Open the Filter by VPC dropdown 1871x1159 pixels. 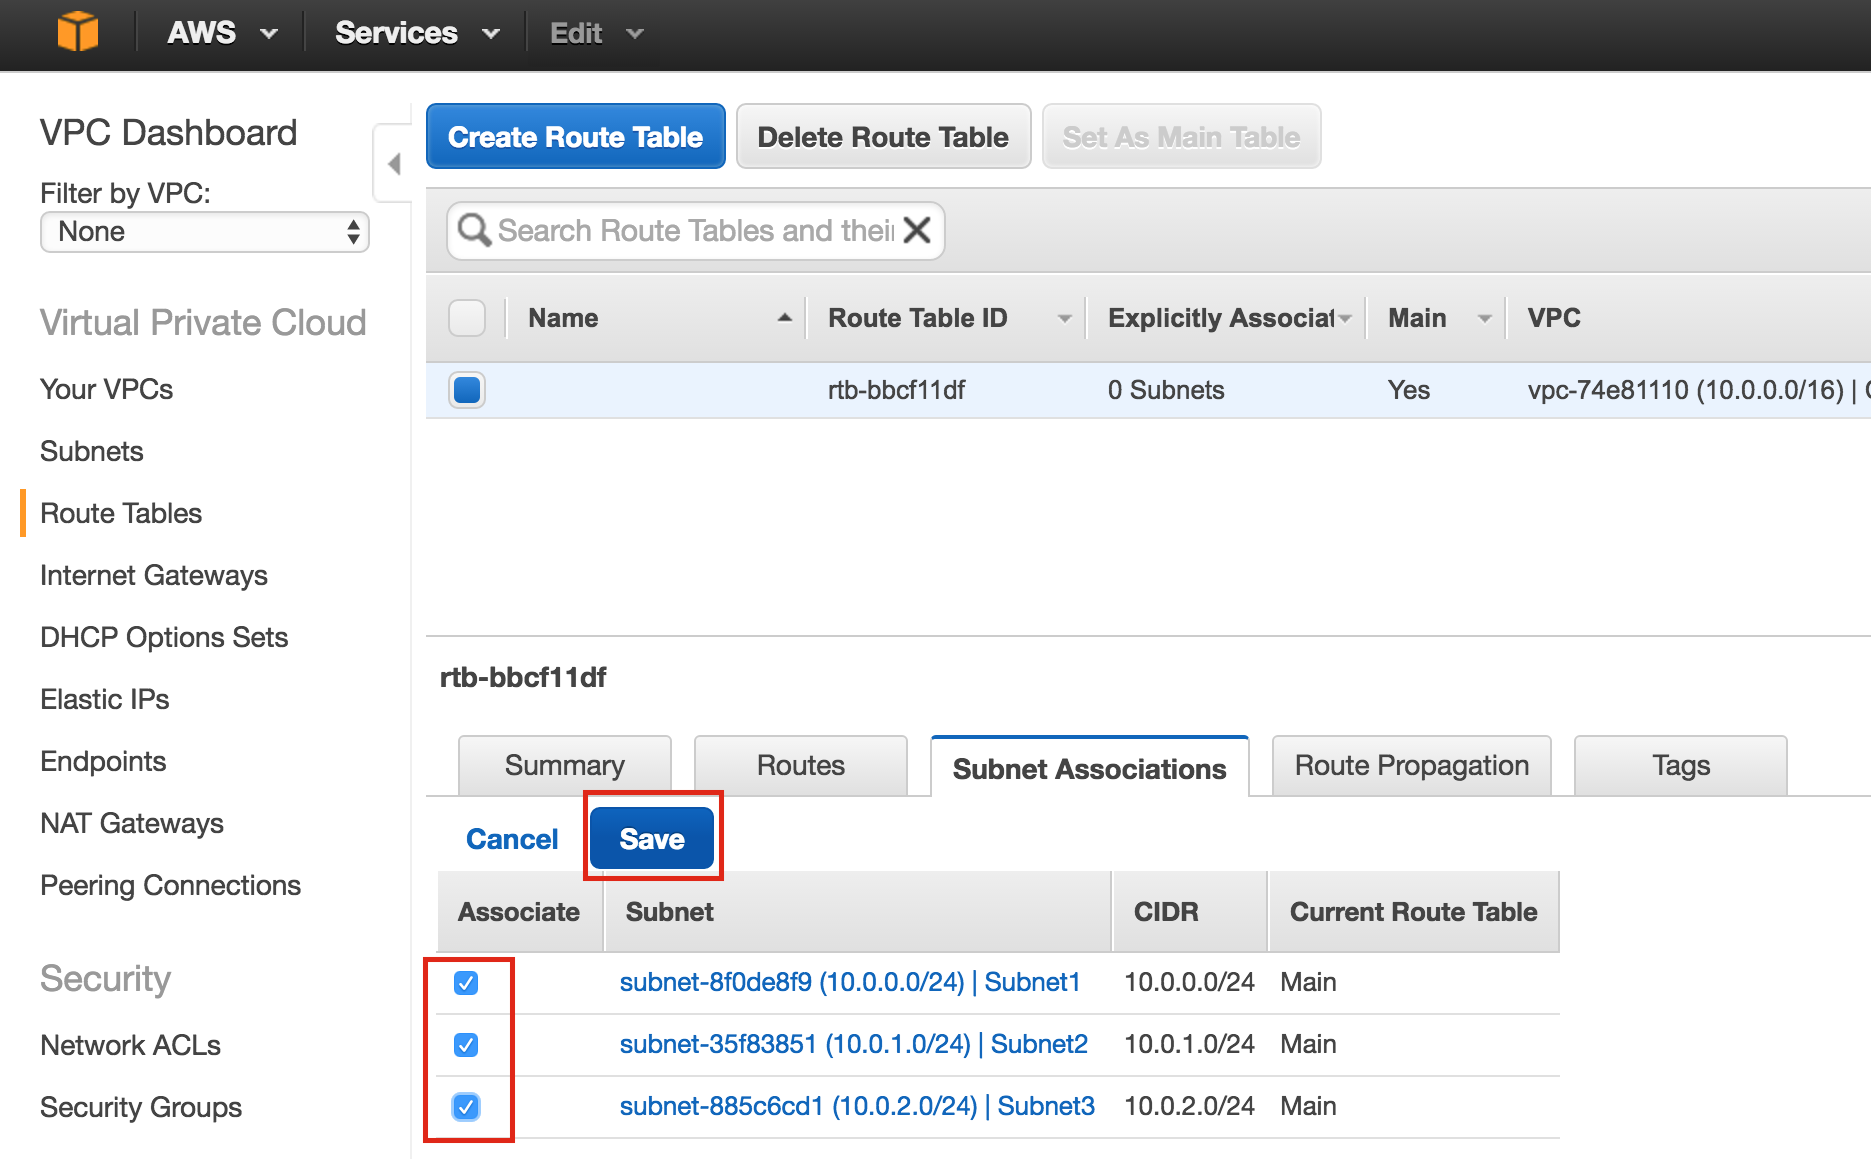coord(205,232)
